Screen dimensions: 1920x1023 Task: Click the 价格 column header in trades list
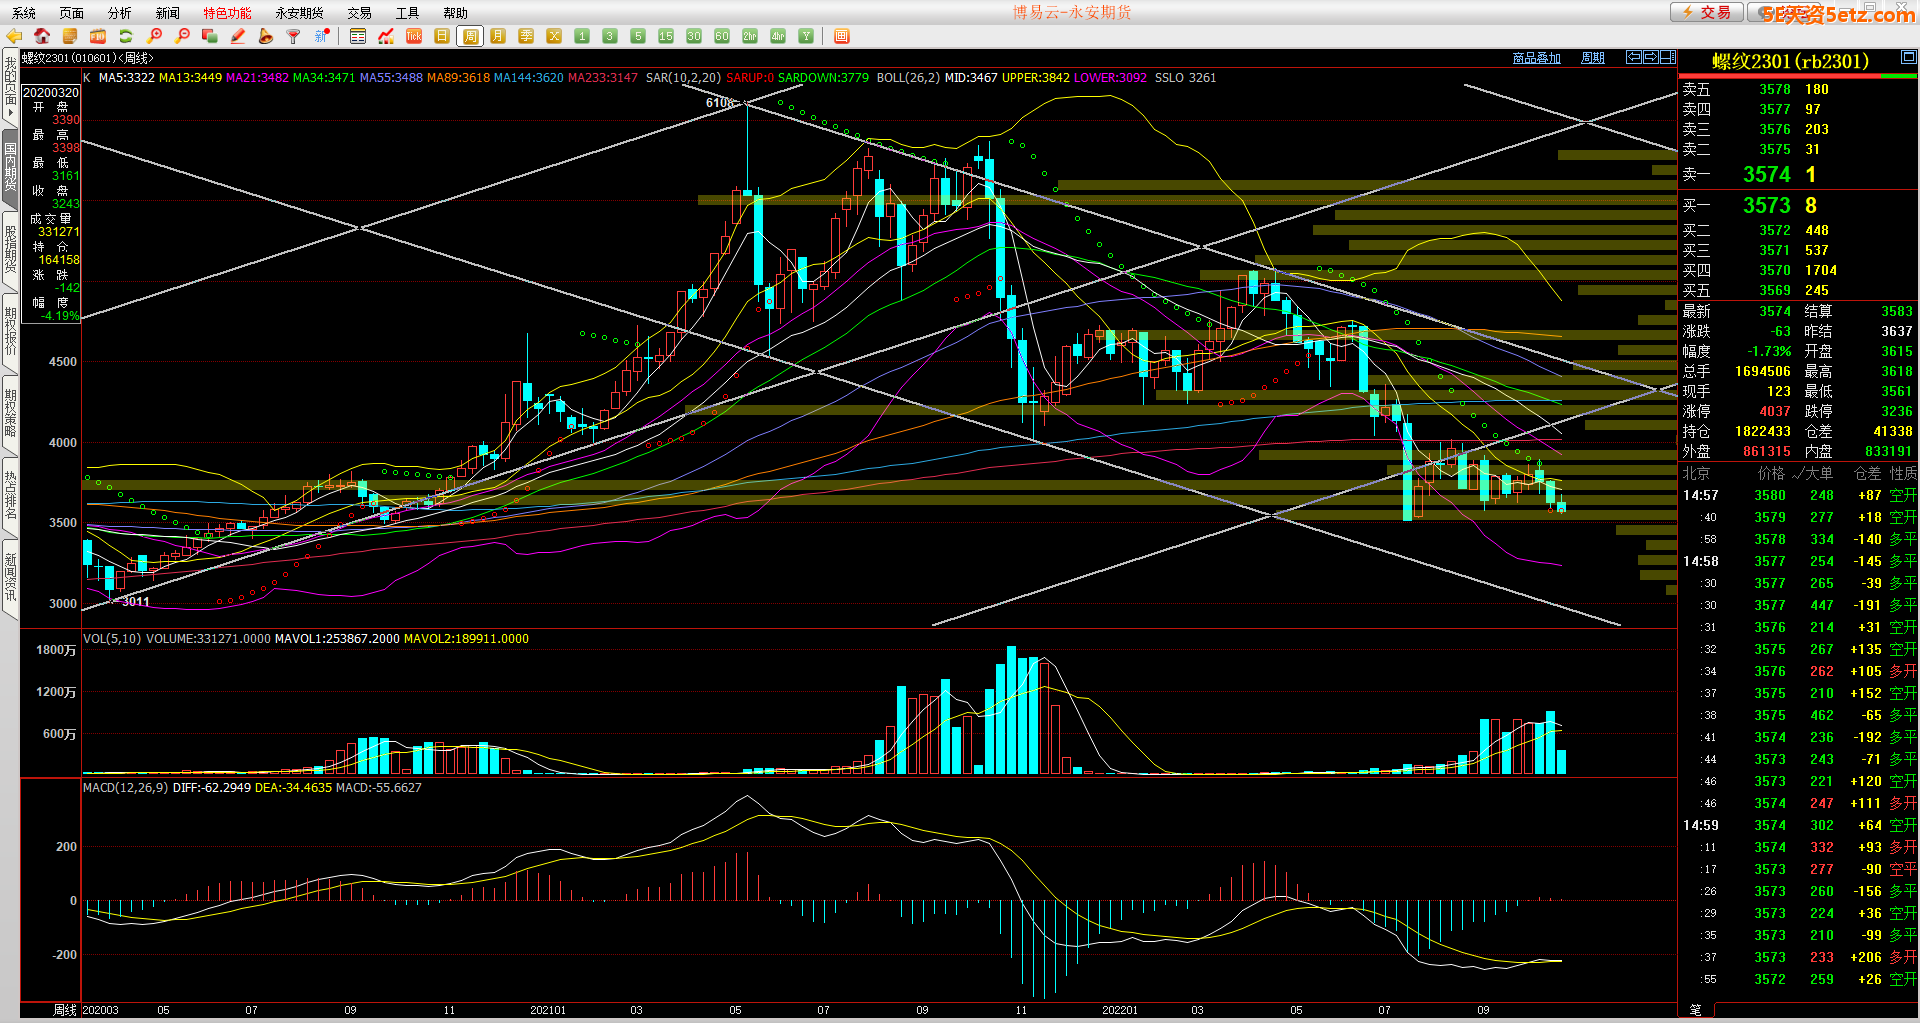point(1771,474)
